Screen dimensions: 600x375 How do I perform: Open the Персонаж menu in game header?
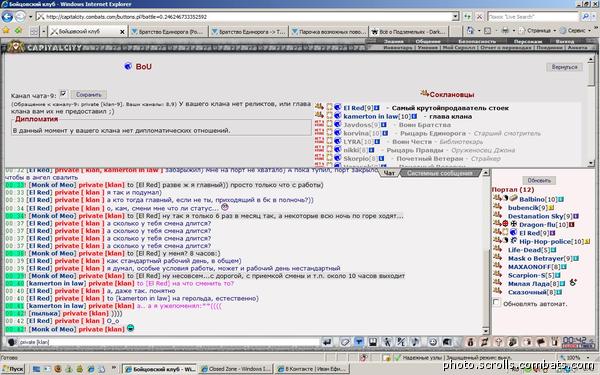click(528, 41)
